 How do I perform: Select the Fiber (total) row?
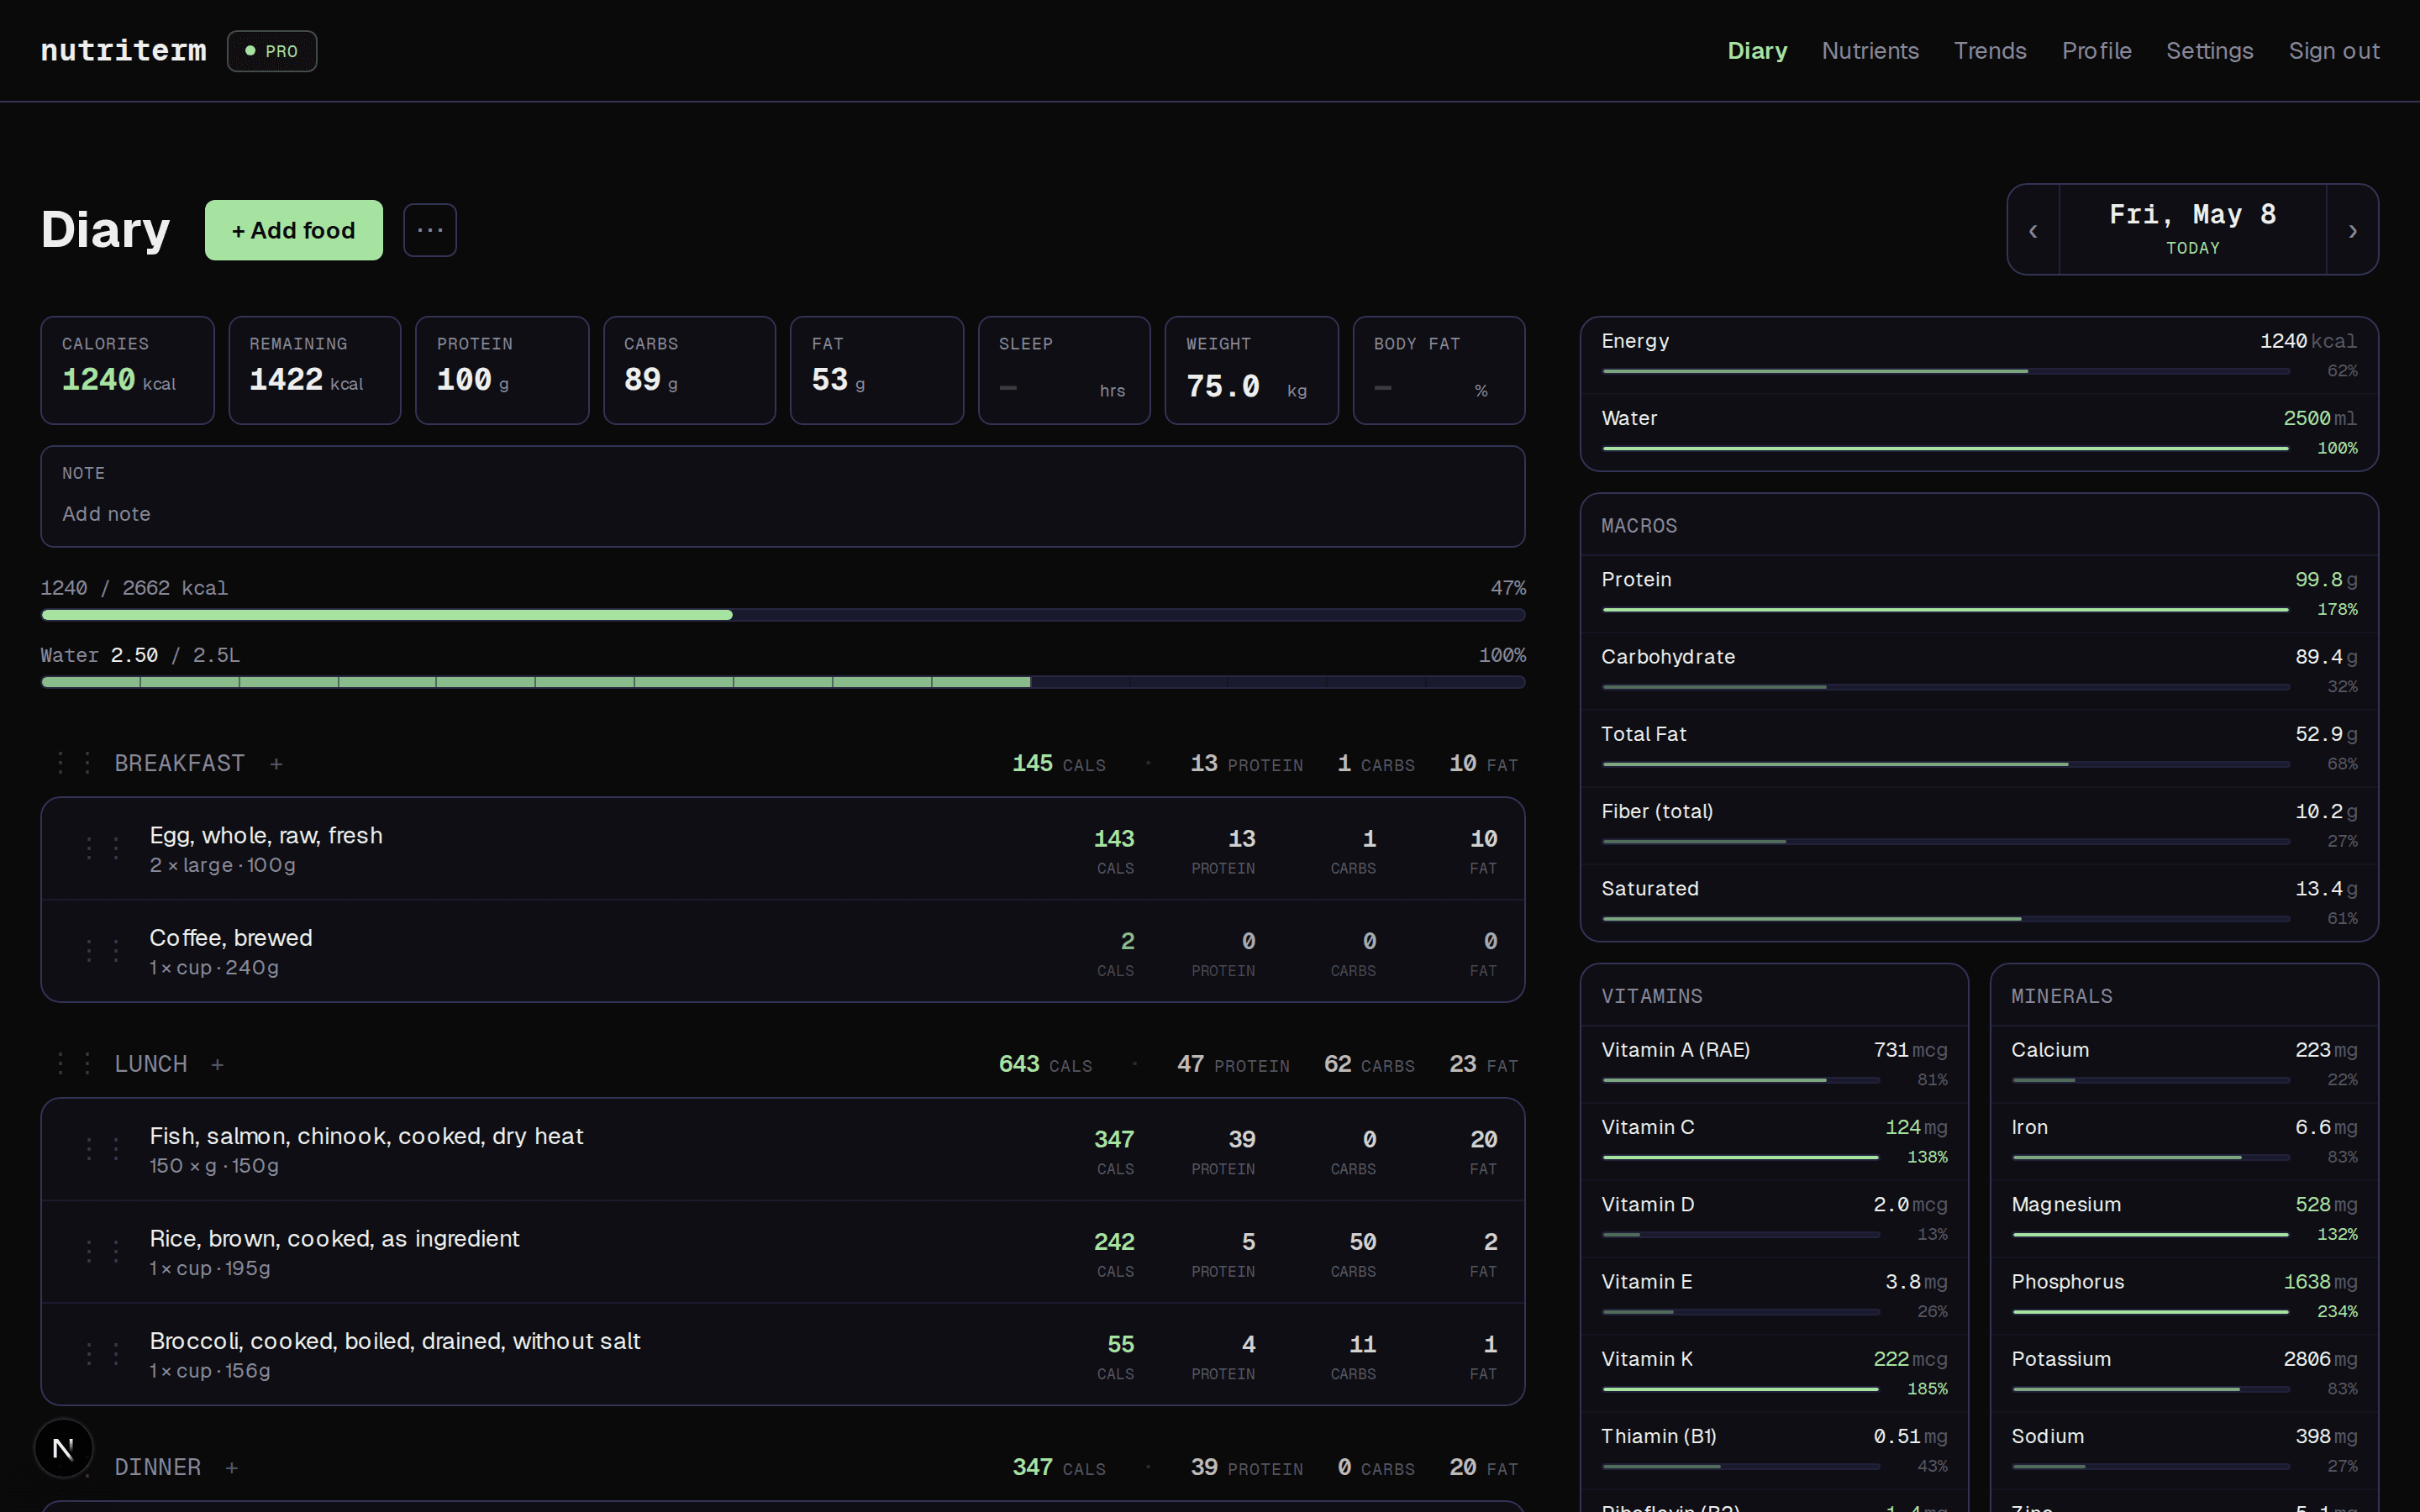(x=1979, y=826)
